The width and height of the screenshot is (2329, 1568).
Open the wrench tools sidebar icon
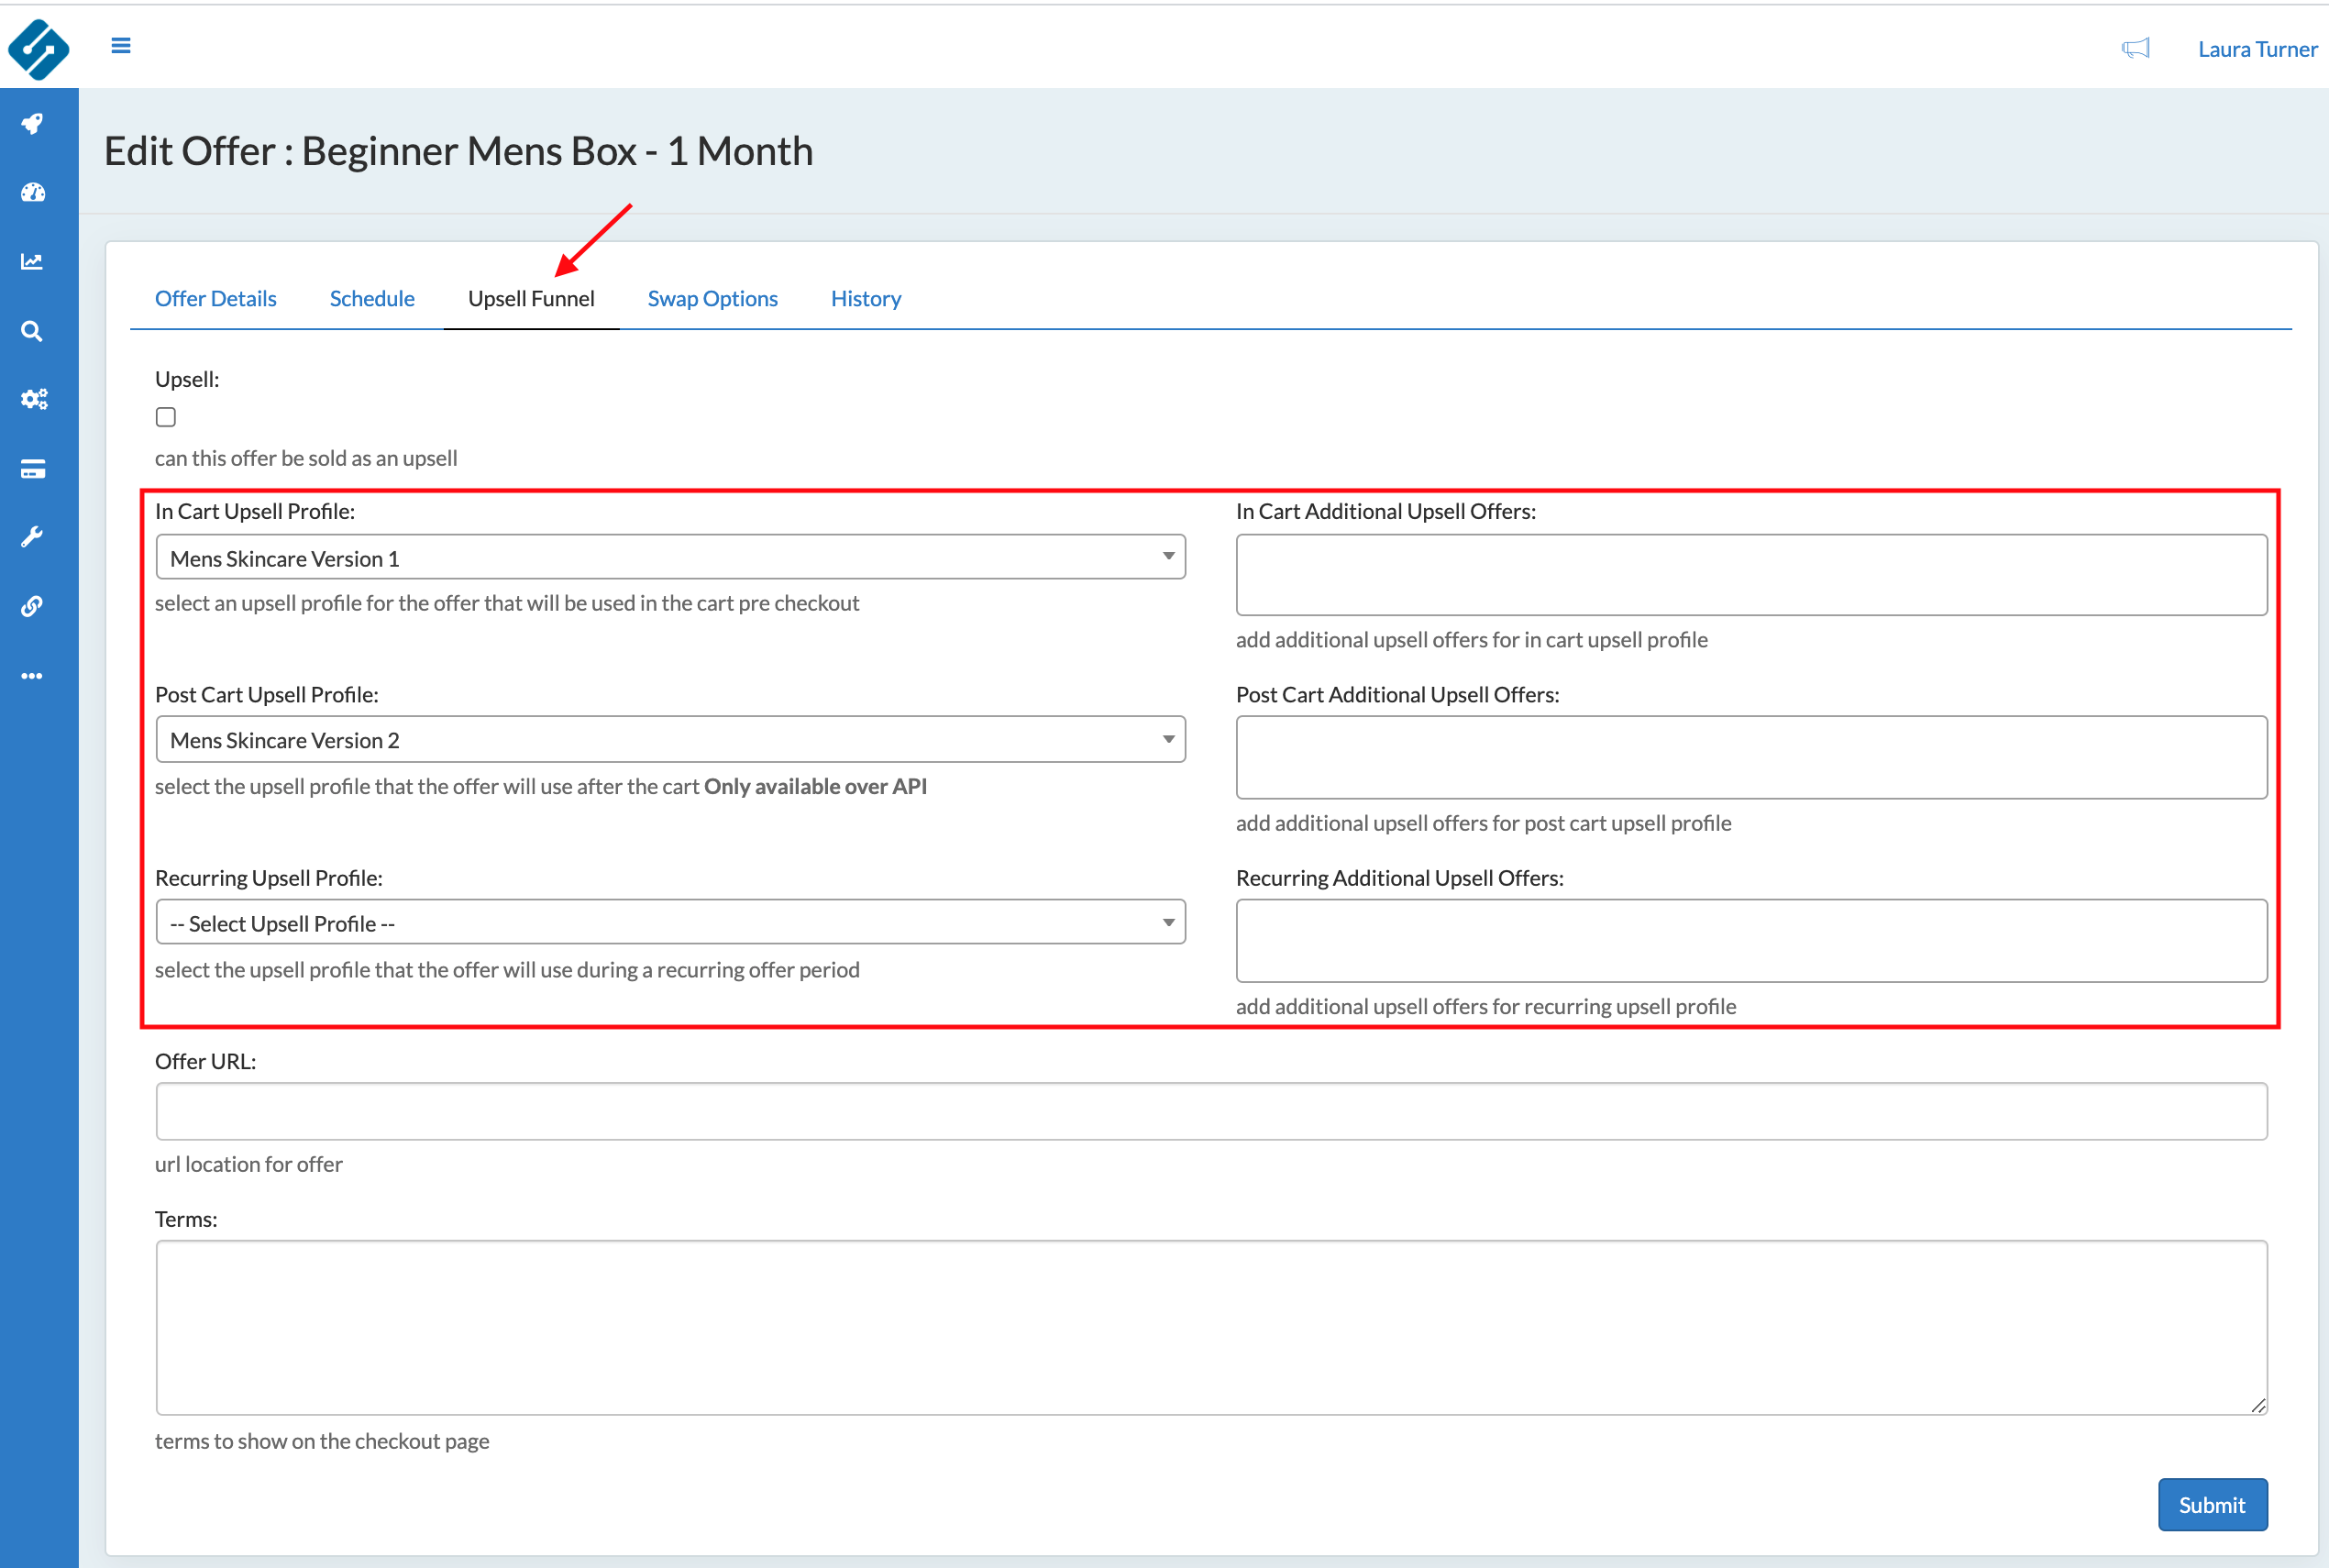point(32,537)
